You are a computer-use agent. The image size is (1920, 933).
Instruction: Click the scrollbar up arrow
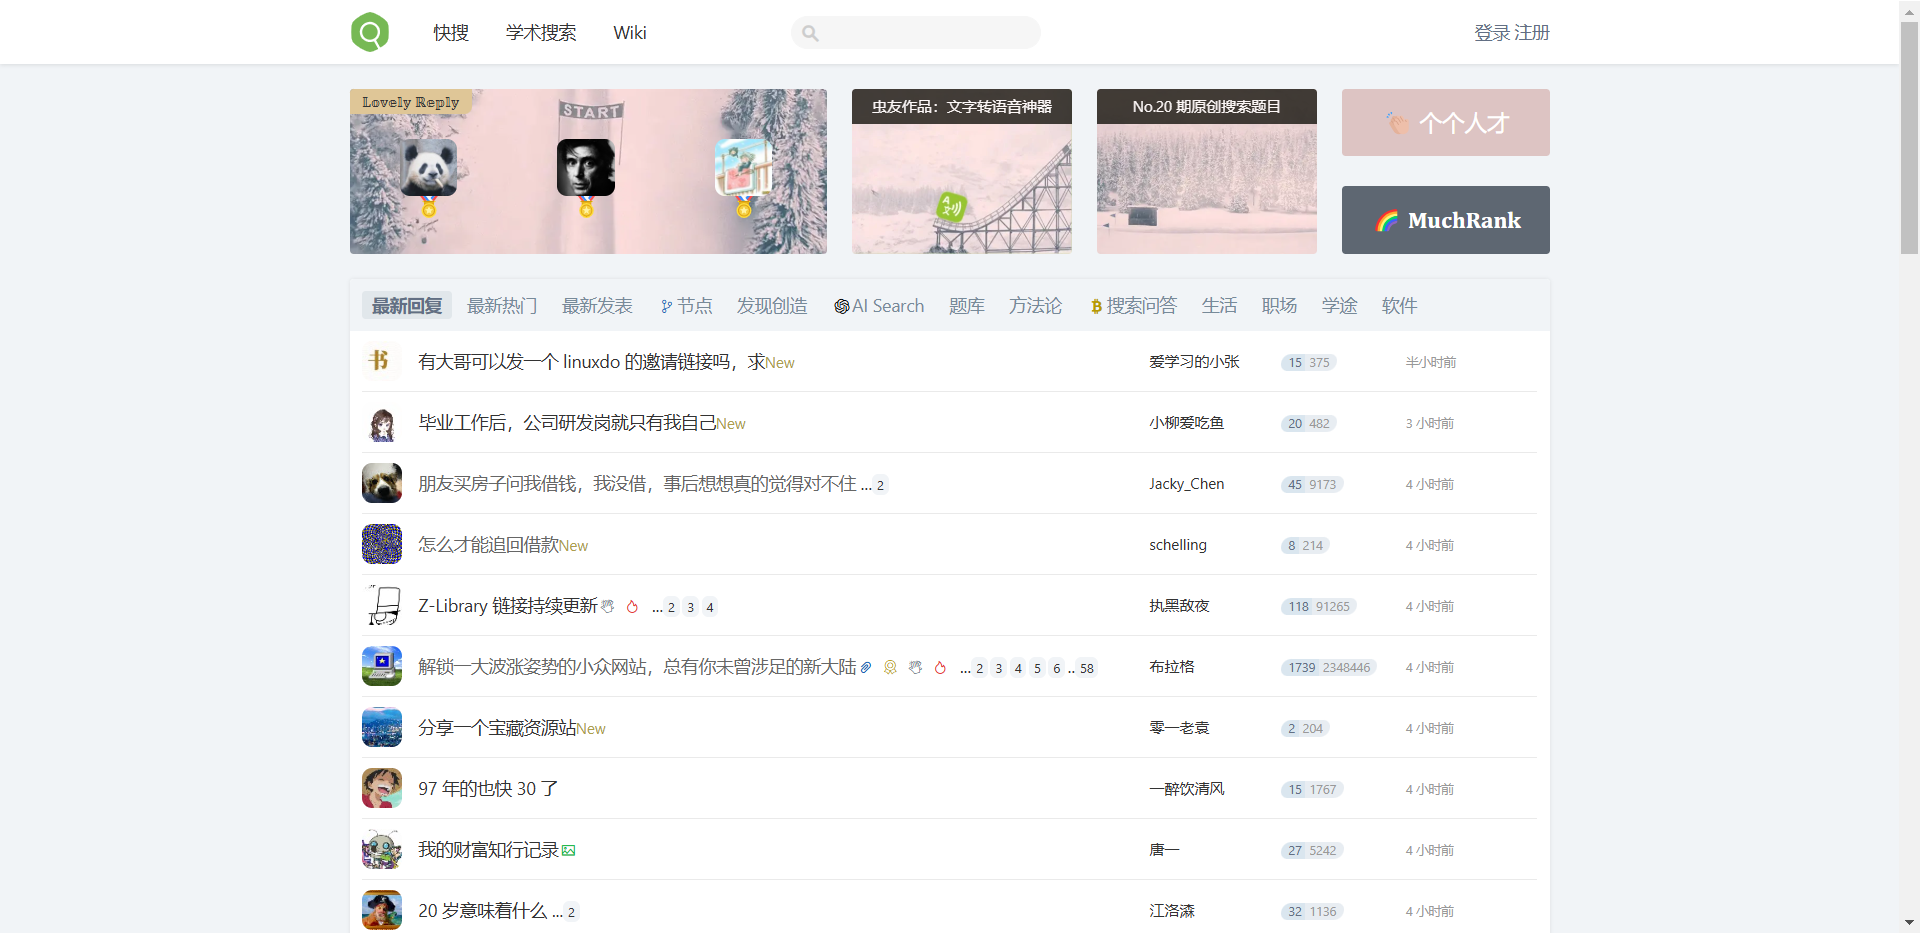(x=1909, y=10)
